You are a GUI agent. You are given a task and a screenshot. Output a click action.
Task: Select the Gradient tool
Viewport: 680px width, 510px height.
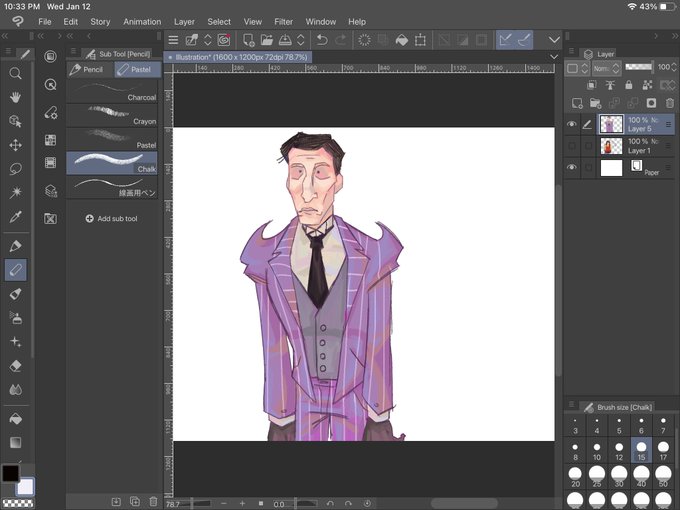15,442
